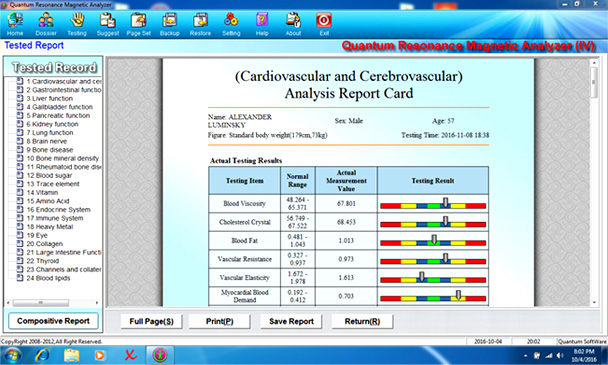This screenshot has width=608, height=365.
Task: Click the Compositive Report button
Action: (53, 321)
